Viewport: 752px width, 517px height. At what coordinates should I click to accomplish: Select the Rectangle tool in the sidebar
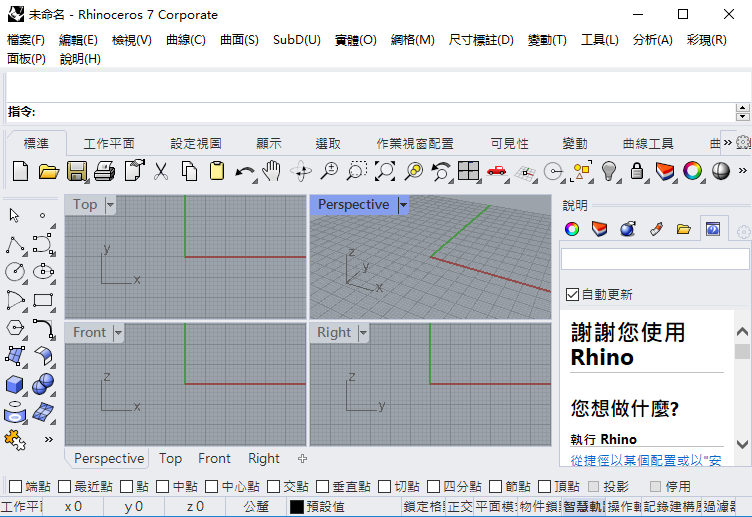tap(43, 300)
